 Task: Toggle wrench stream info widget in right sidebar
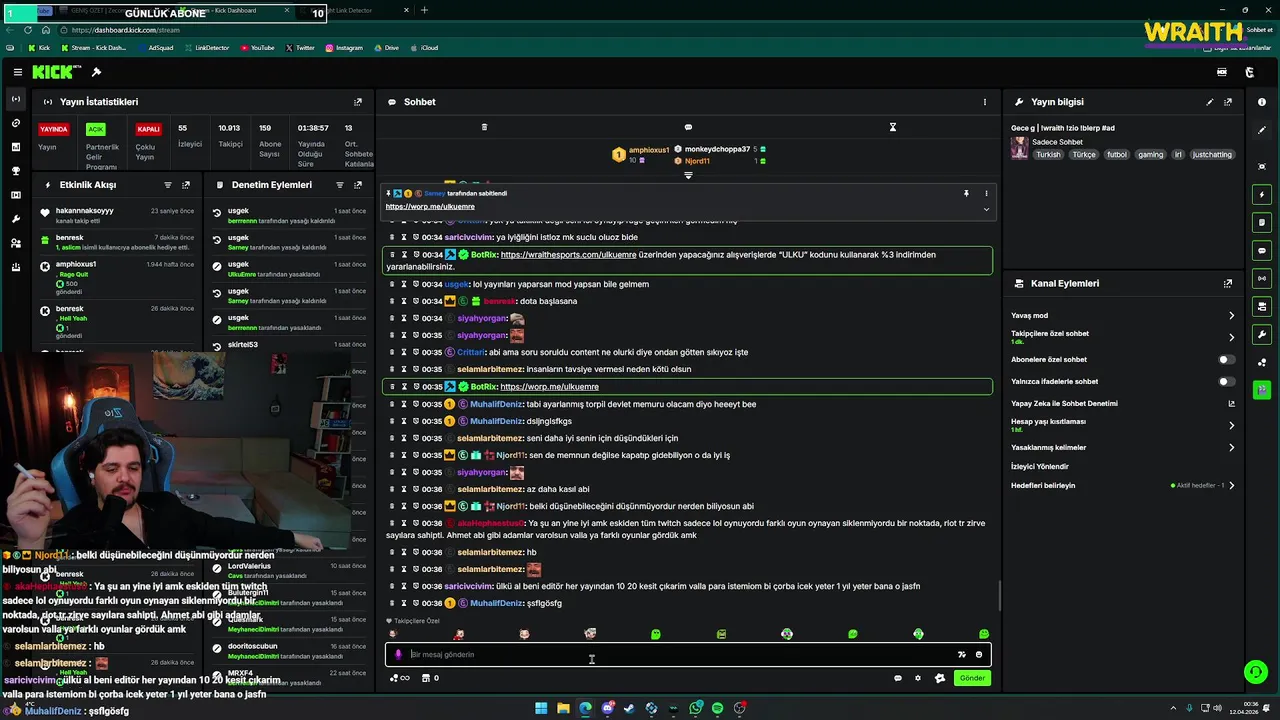coord(1262,334)
